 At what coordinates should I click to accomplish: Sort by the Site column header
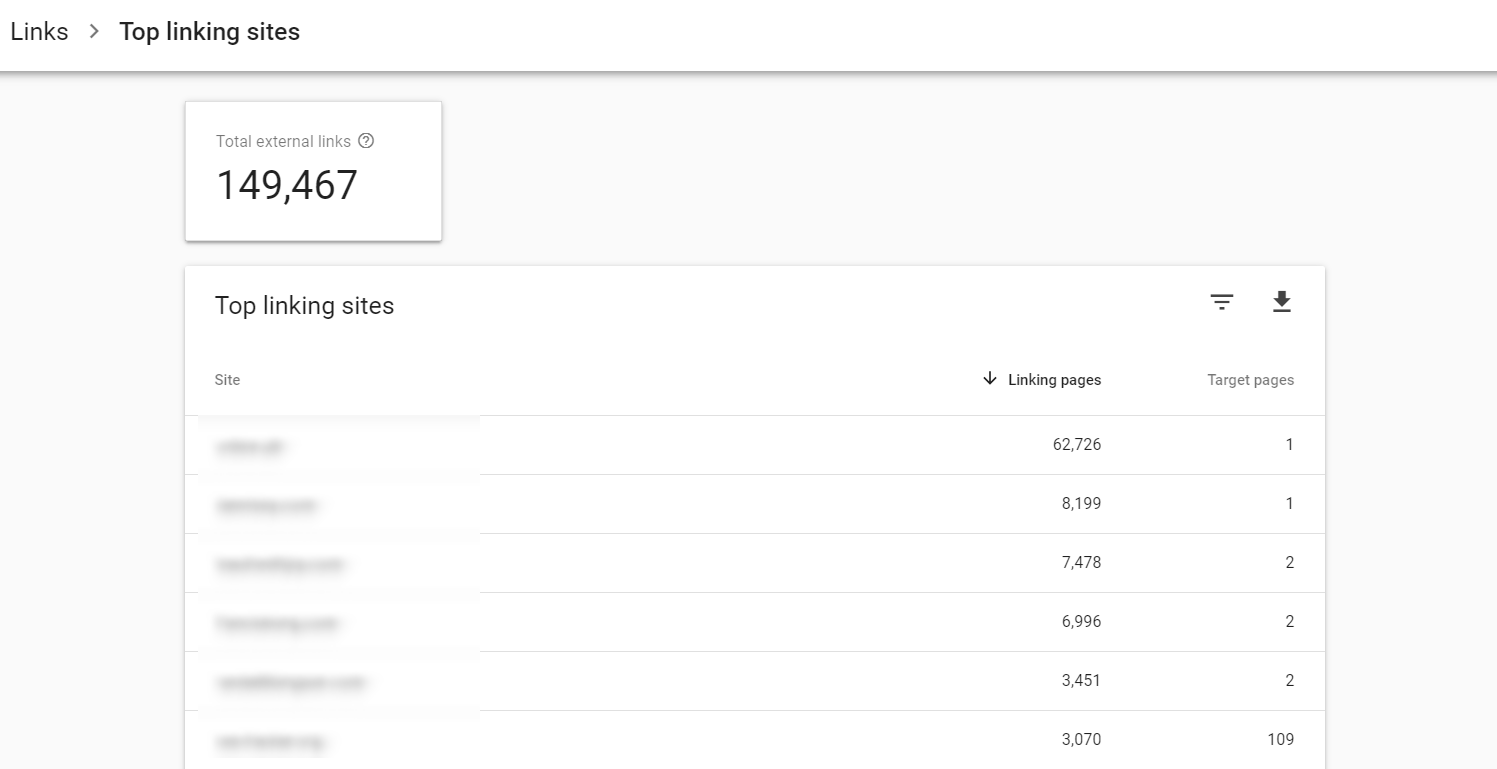coord(227,380)
